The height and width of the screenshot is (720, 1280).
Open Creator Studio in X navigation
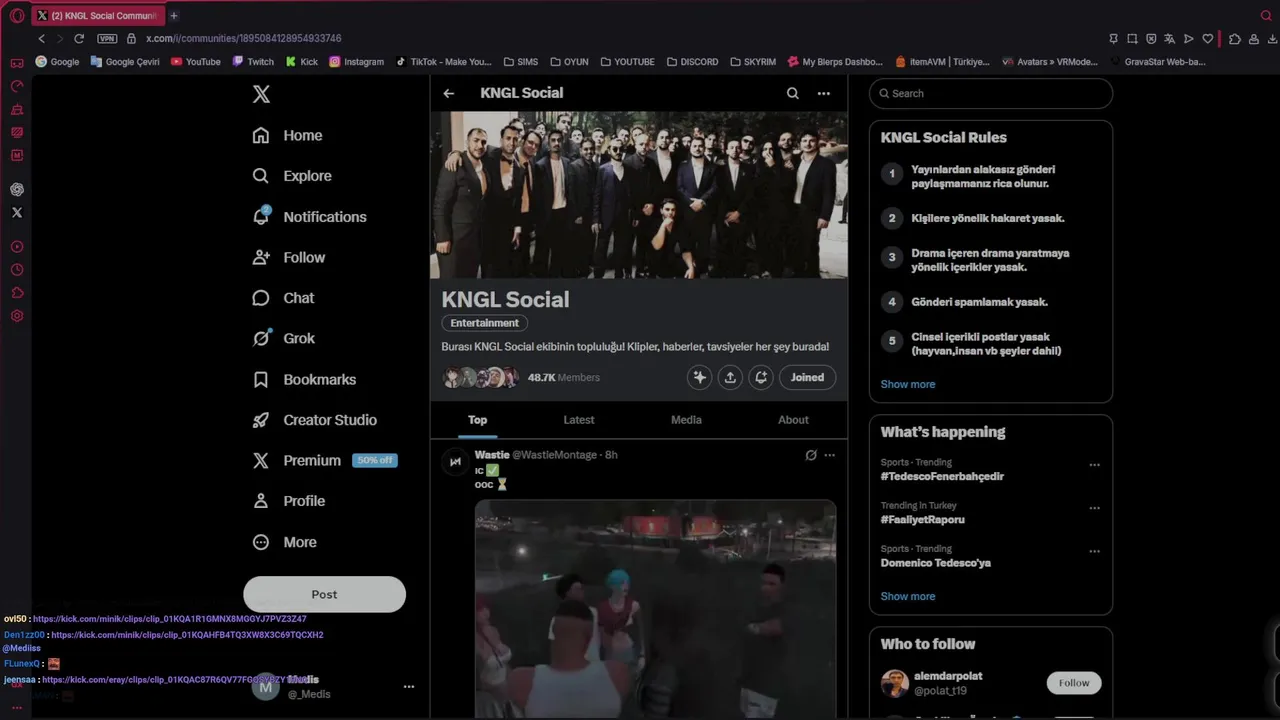tap(314, 420)
